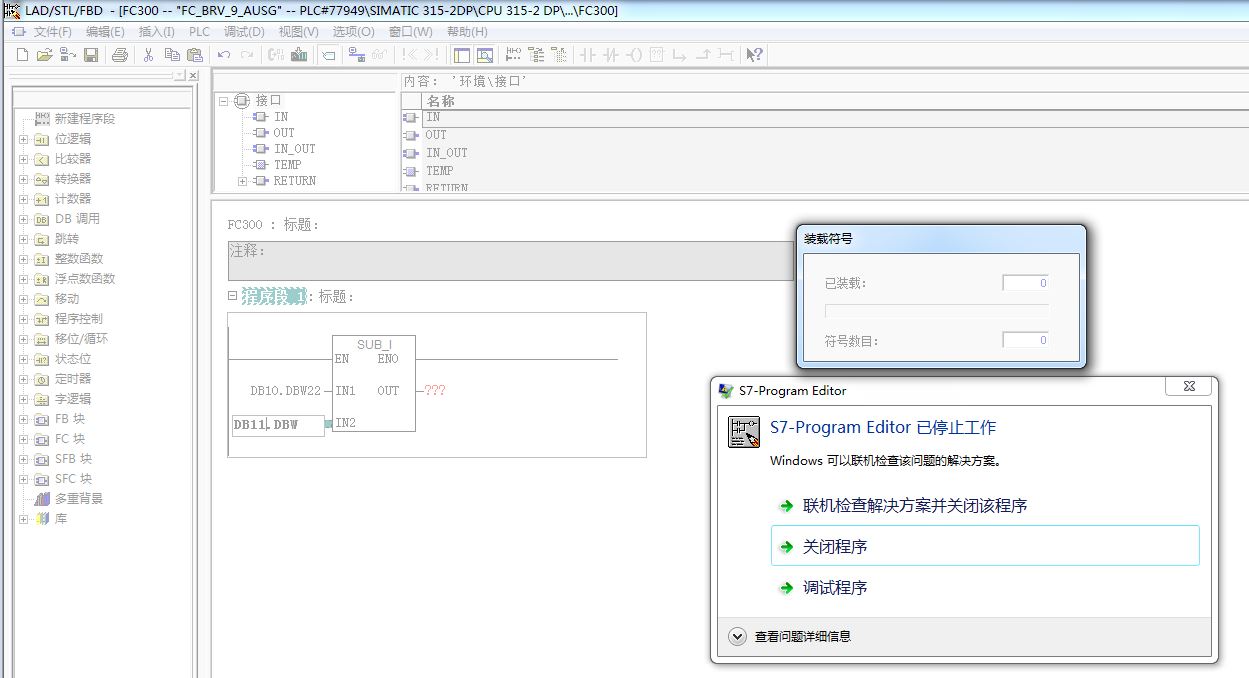This screenshot has width=1249, height=678.
Task: Click the Print toolbar icon
Action: 120,55
